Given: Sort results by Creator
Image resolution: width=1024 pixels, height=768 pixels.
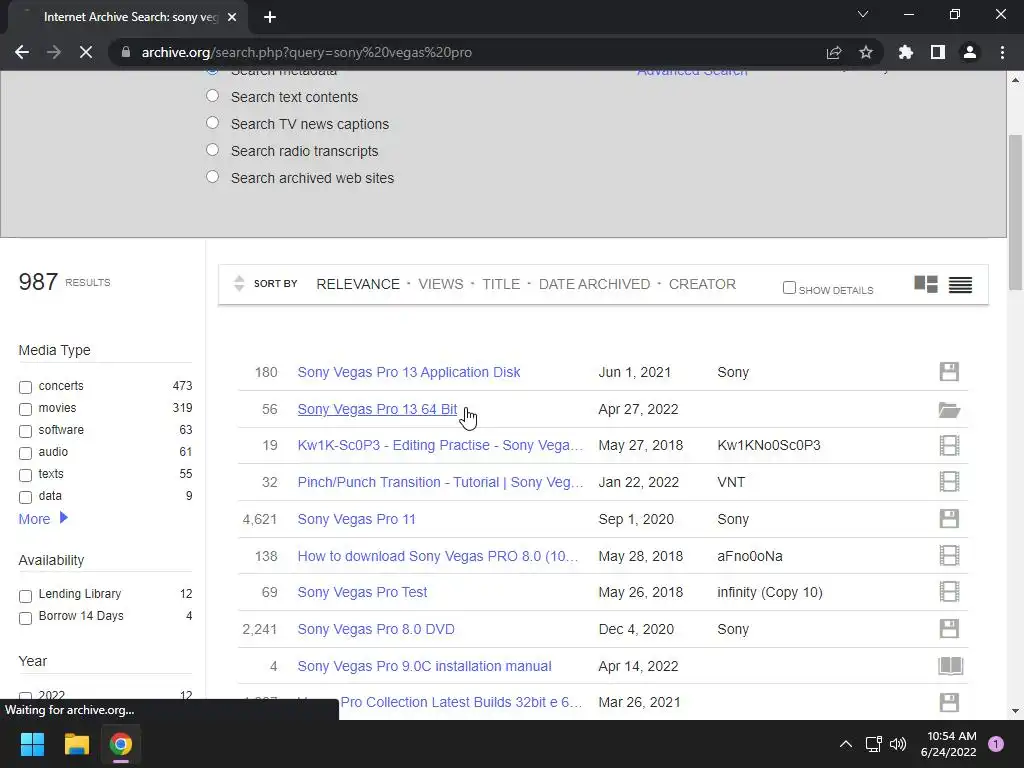Looking at the screenshot, I should tap(702, 284).
